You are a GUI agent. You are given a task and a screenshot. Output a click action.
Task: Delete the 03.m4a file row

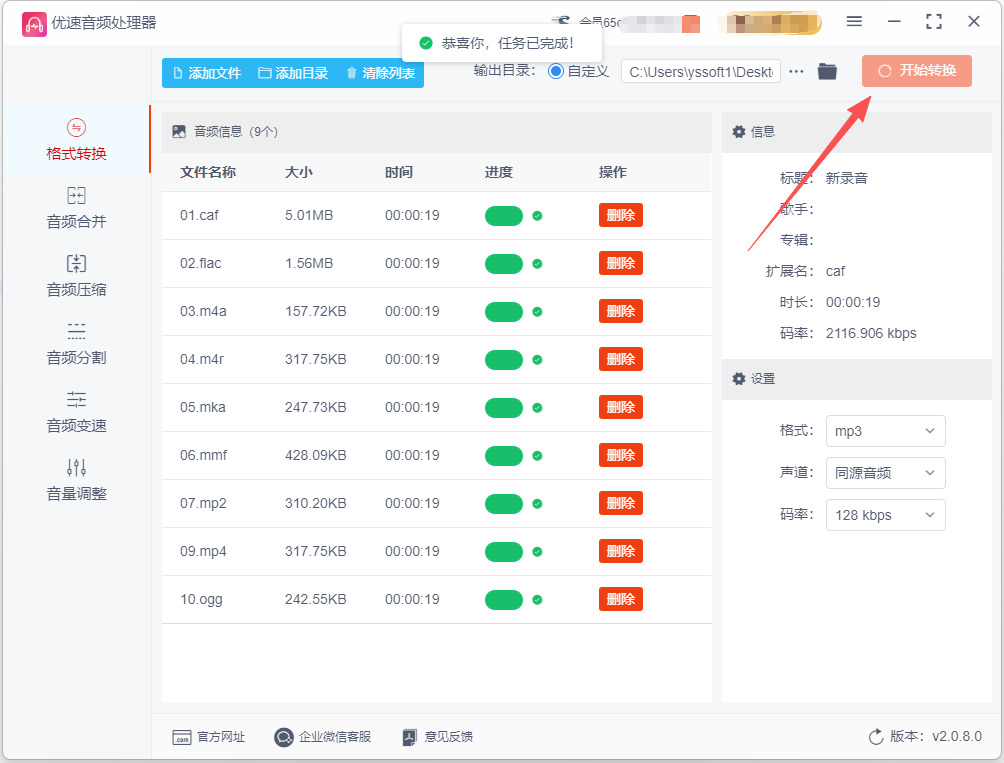pos(620,311)
